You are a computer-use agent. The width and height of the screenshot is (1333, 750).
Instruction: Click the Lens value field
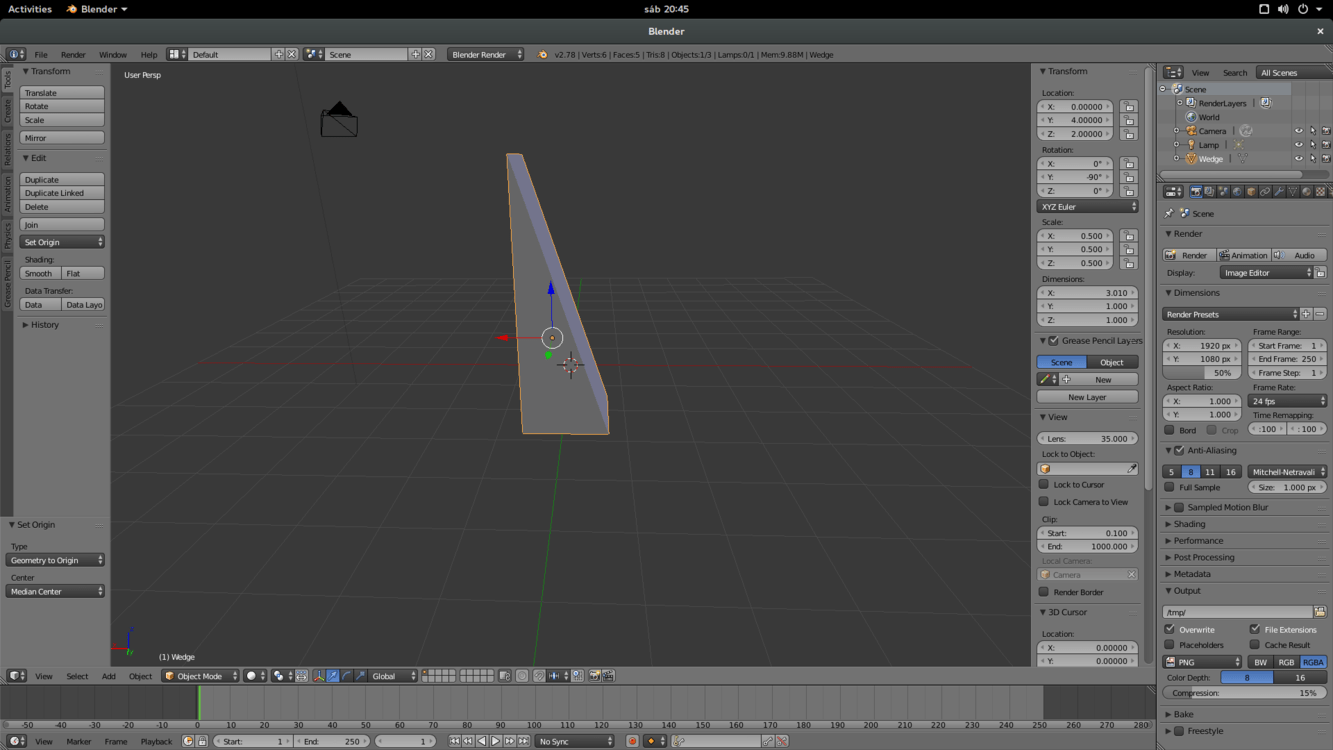click(1087, 439)
